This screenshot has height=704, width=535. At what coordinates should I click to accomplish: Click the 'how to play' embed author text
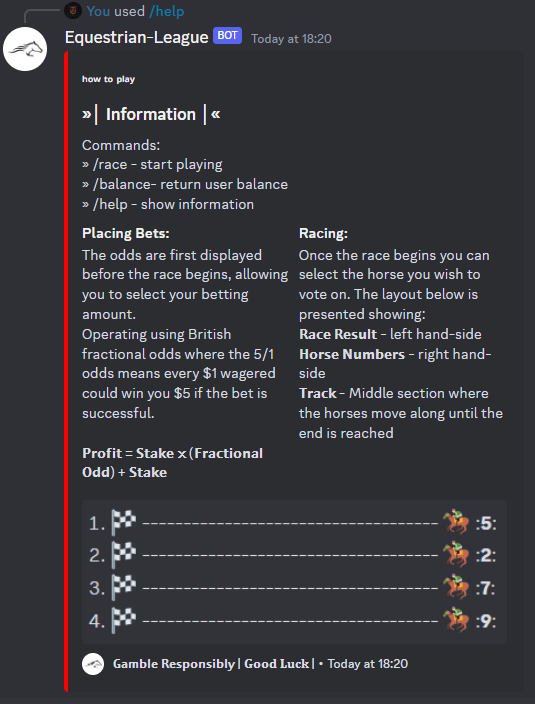coord(108,79)
